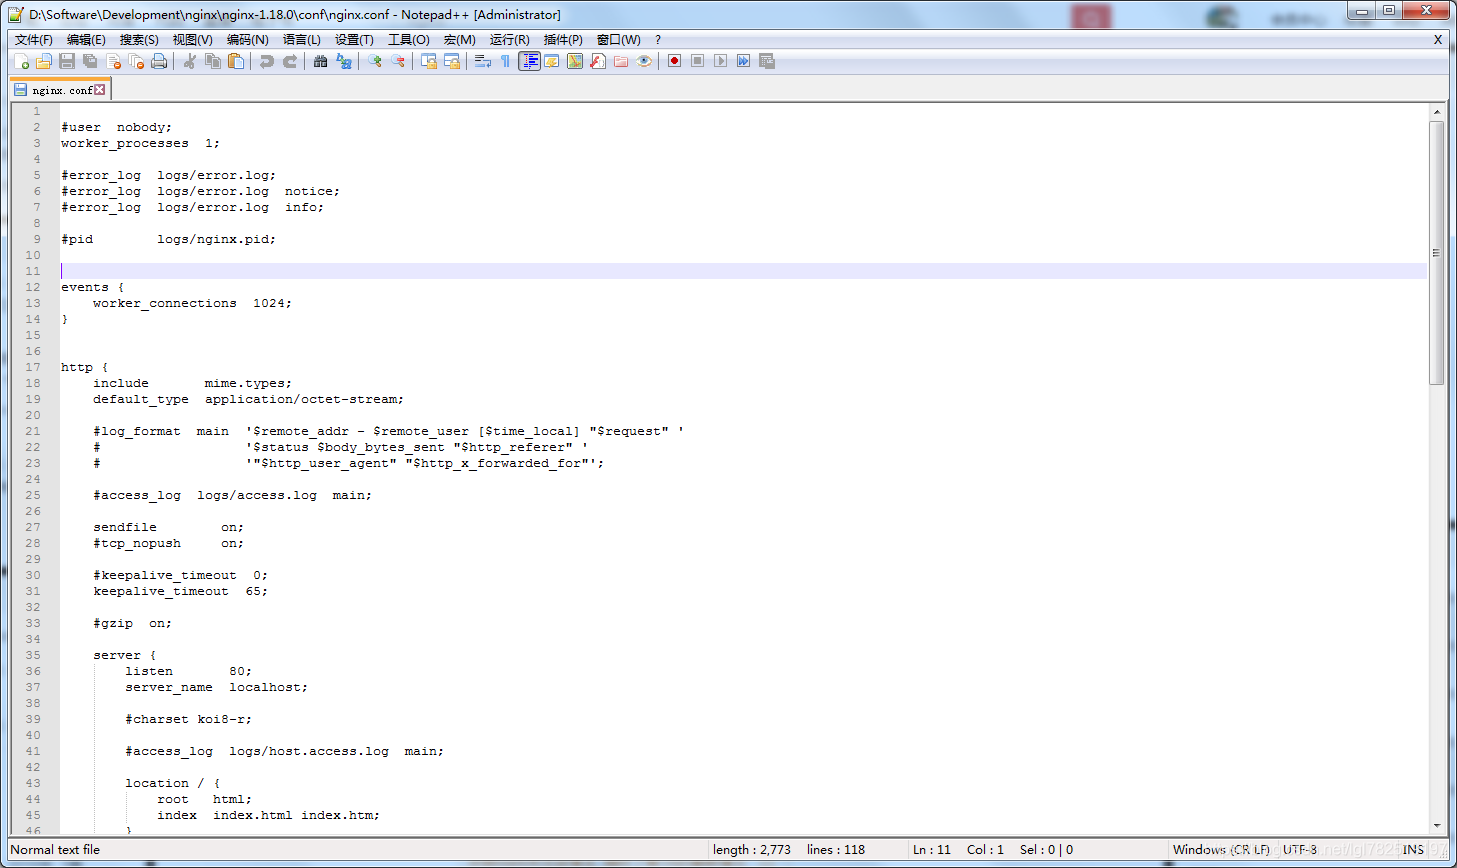Click the Close All toolbar icon
Image resolution: width=1457 pixels, height=868 pixels.
[136, 61]
